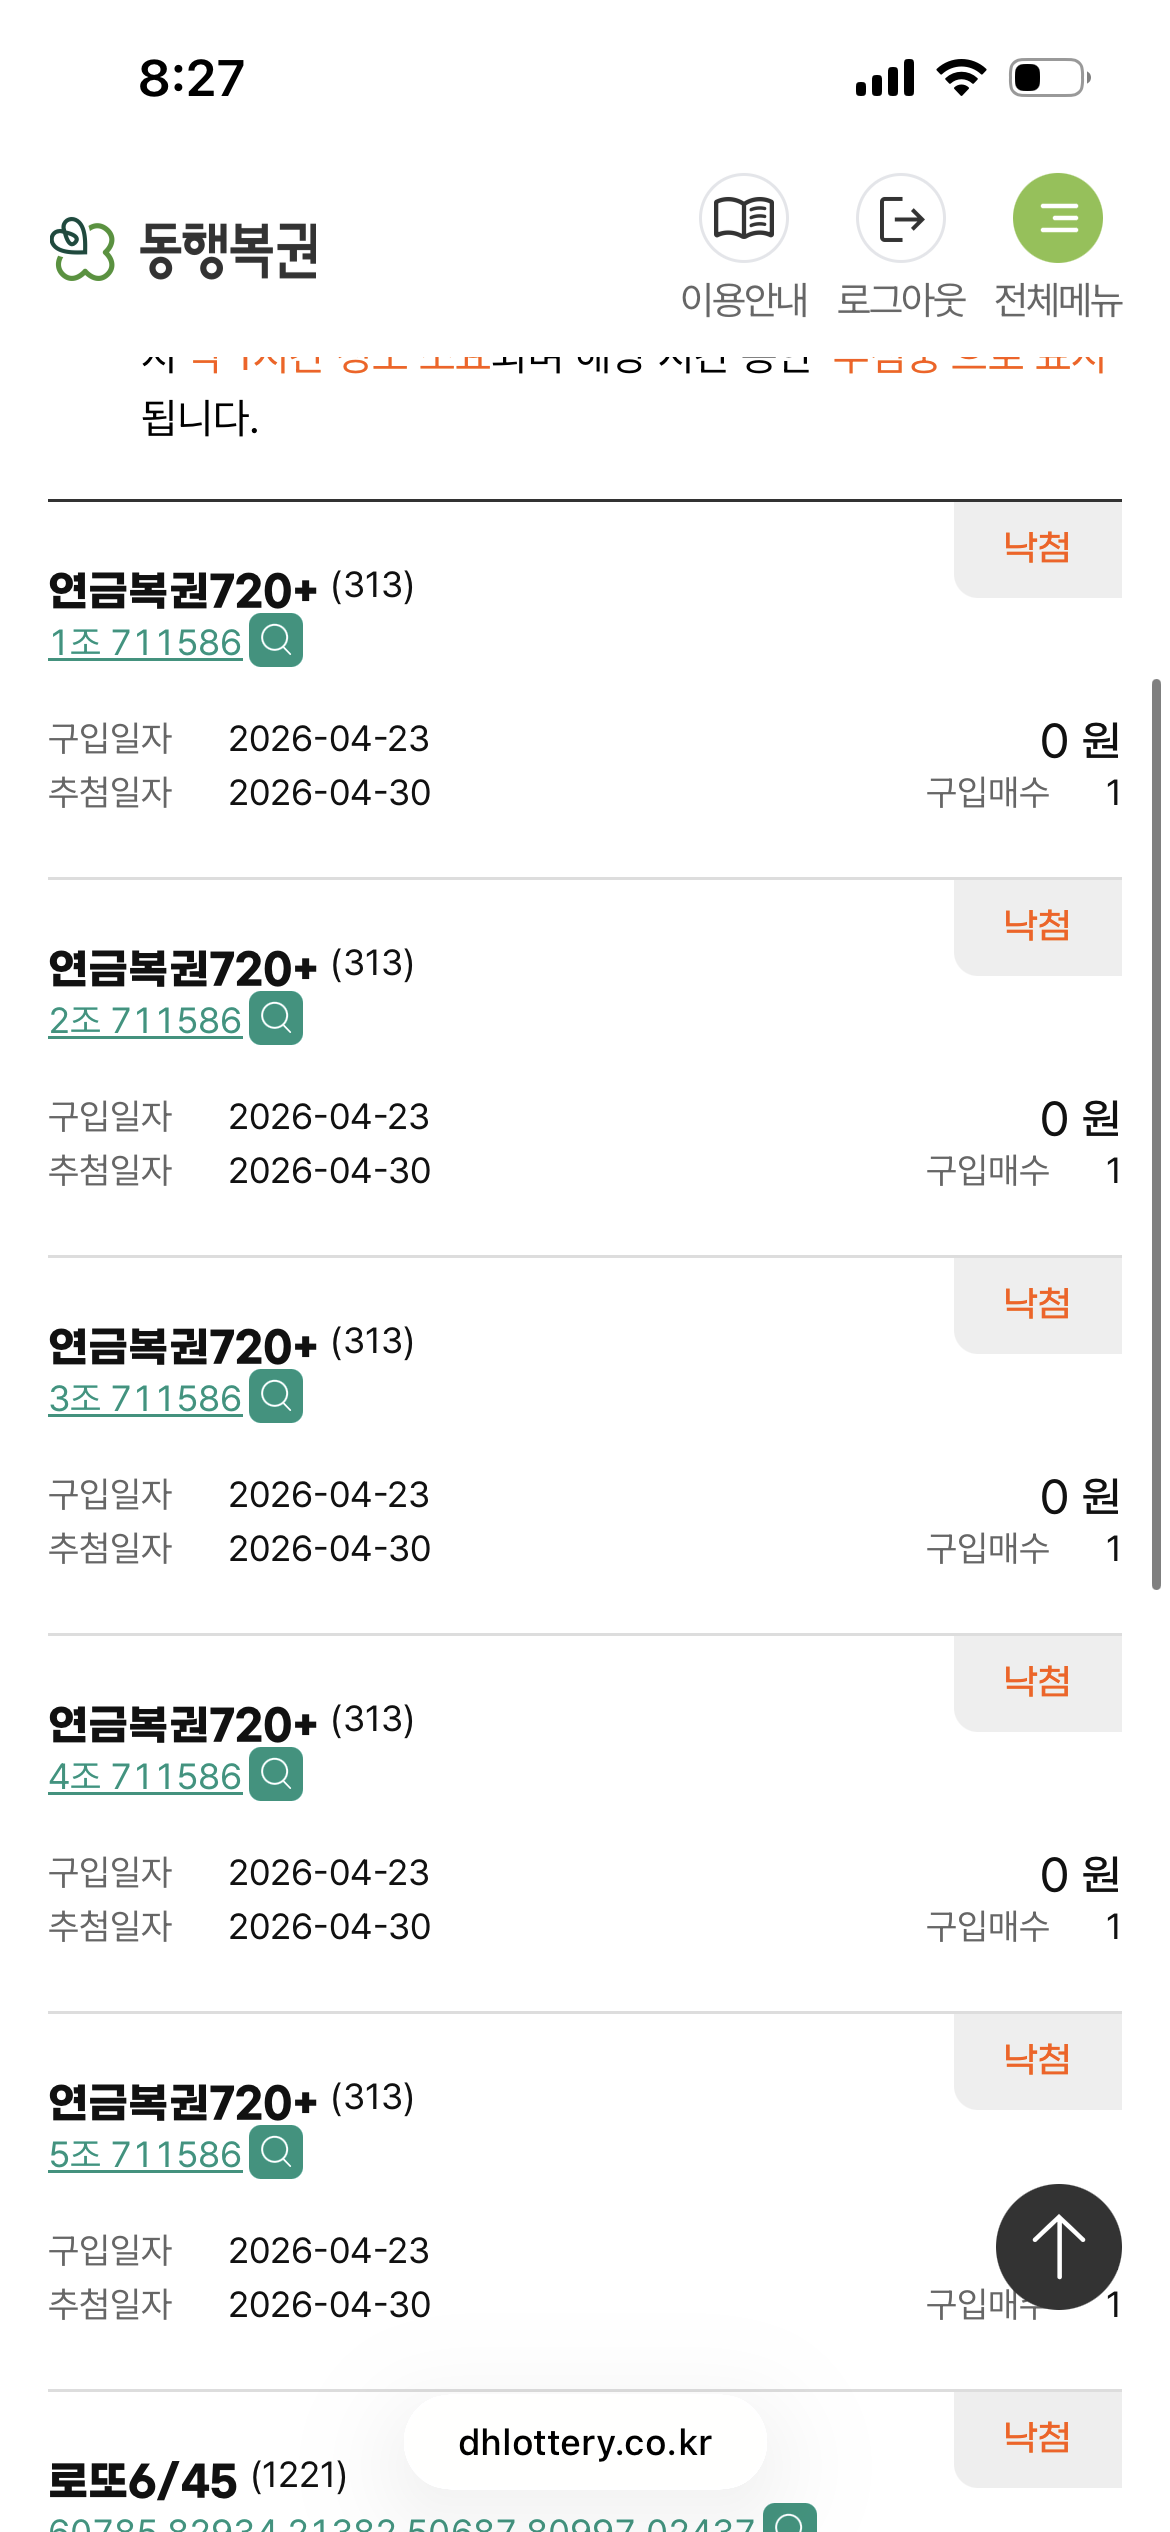Open the 3조 711586 ticket number link

[146, 1399]
